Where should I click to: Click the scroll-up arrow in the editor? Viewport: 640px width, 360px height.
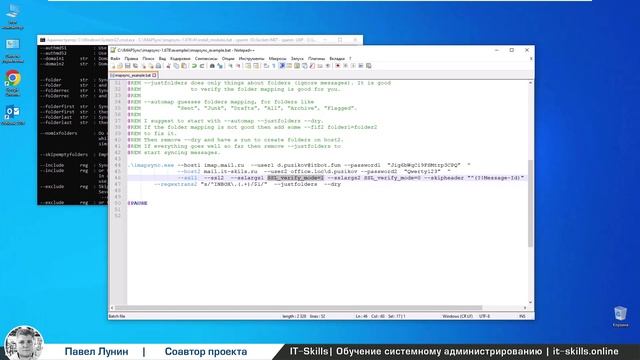point(530,83)
